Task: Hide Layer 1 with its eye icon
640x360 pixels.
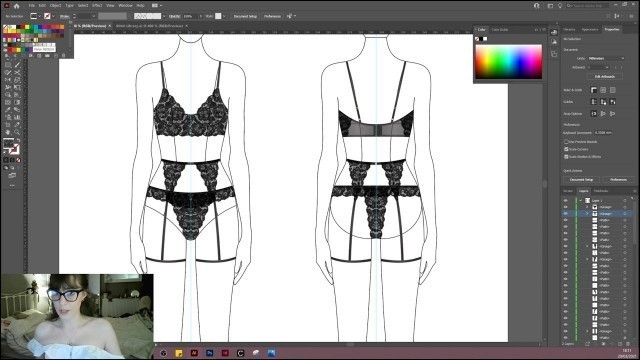Action: tap(565, 200)
